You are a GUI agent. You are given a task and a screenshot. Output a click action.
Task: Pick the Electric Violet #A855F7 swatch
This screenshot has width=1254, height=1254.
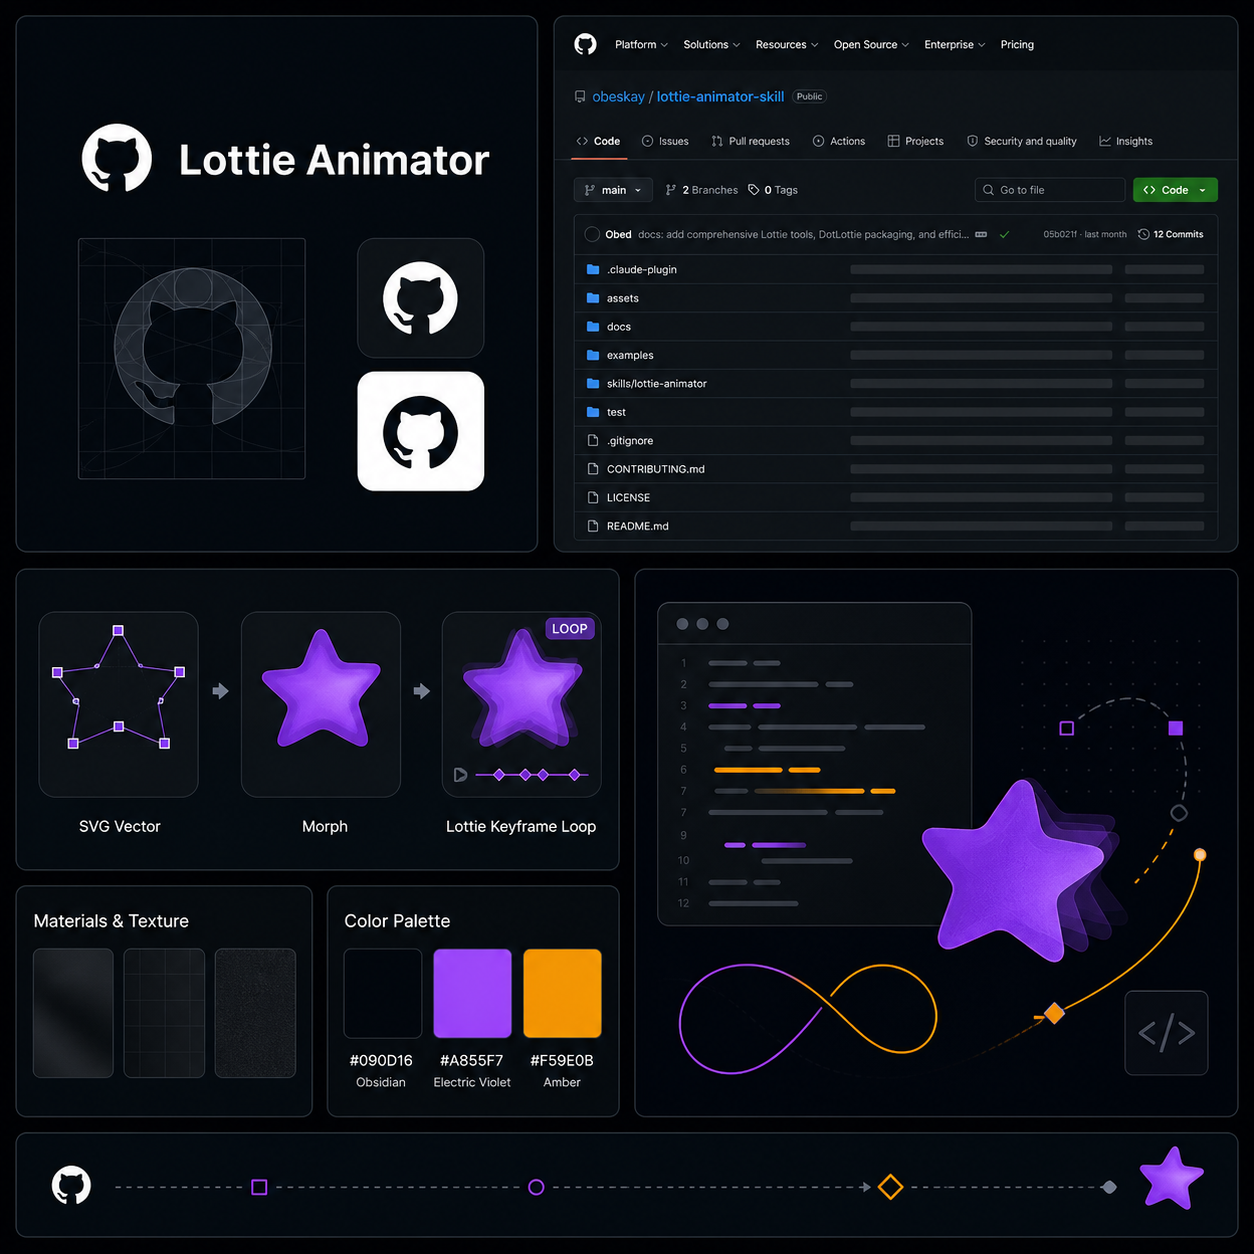click(472, 993)
